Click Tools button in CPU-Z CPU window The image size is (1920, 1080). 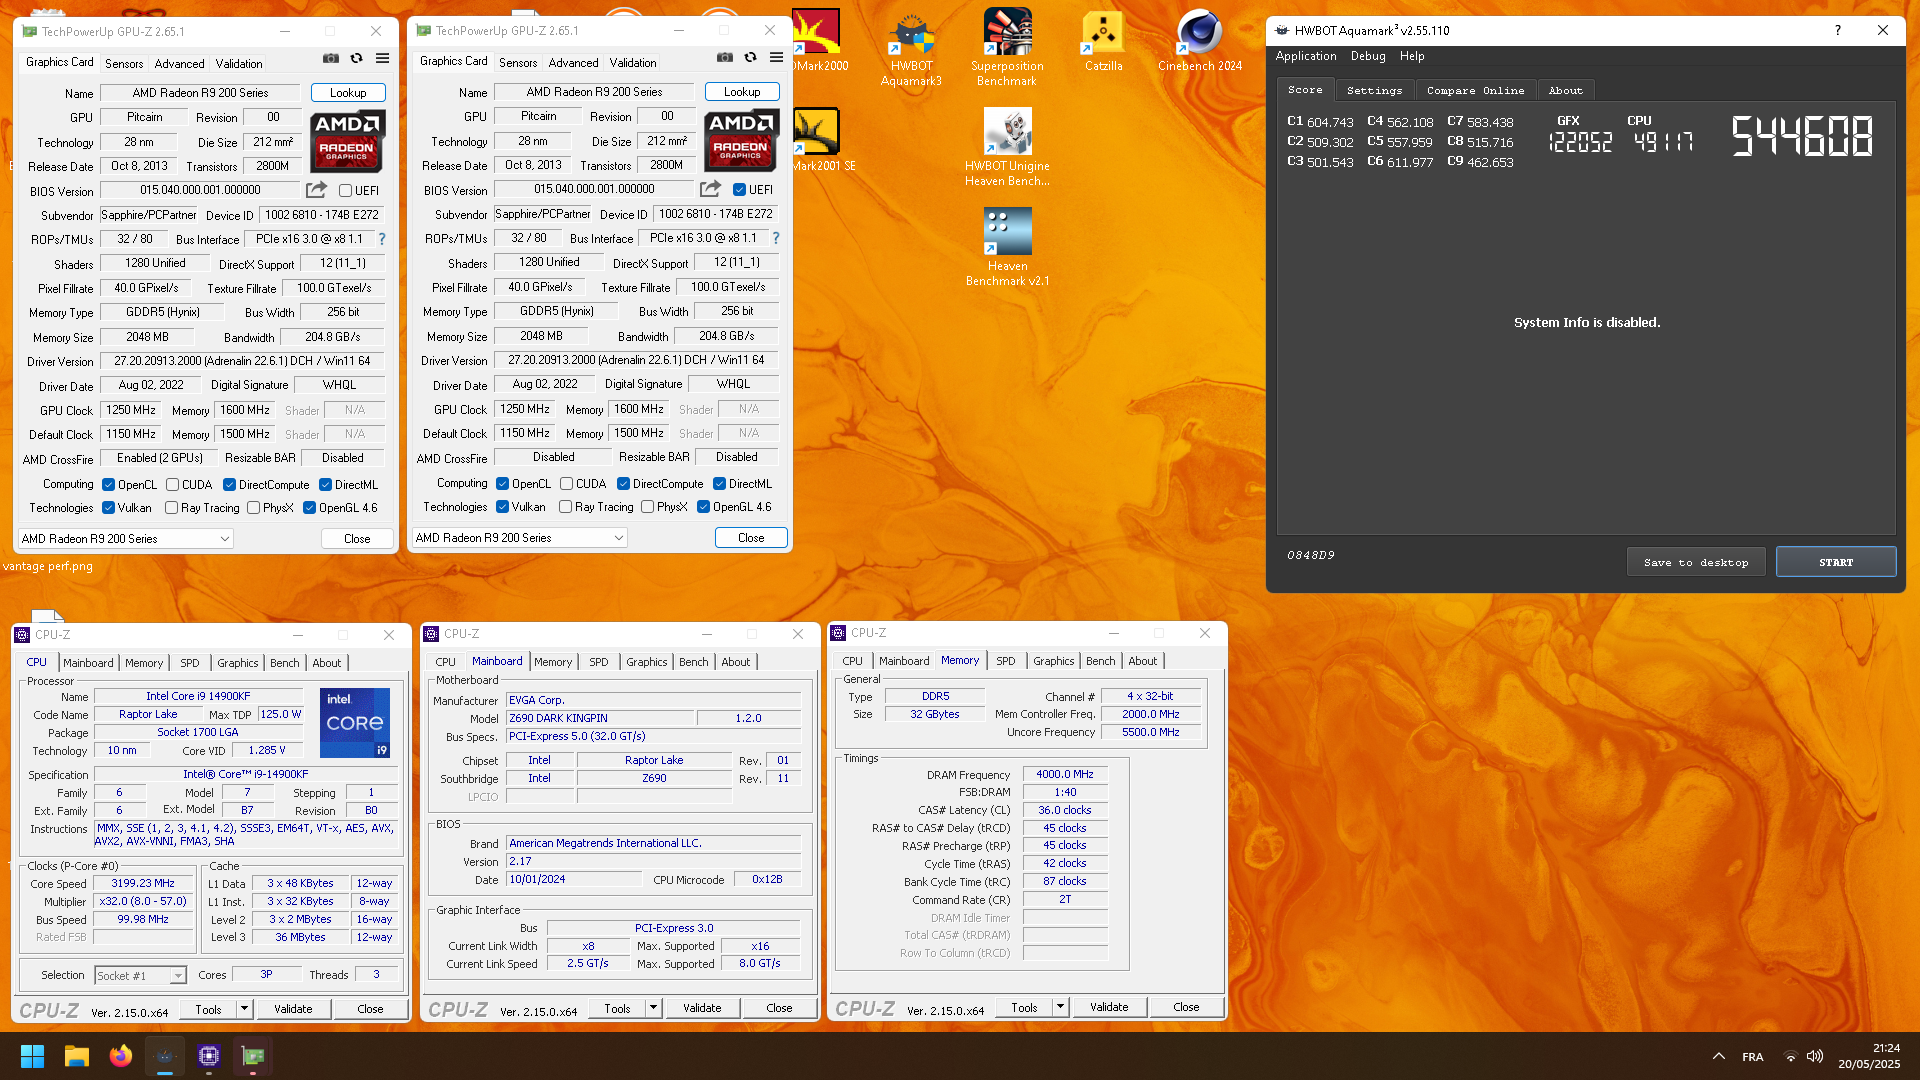click(x=208, y=1009)
